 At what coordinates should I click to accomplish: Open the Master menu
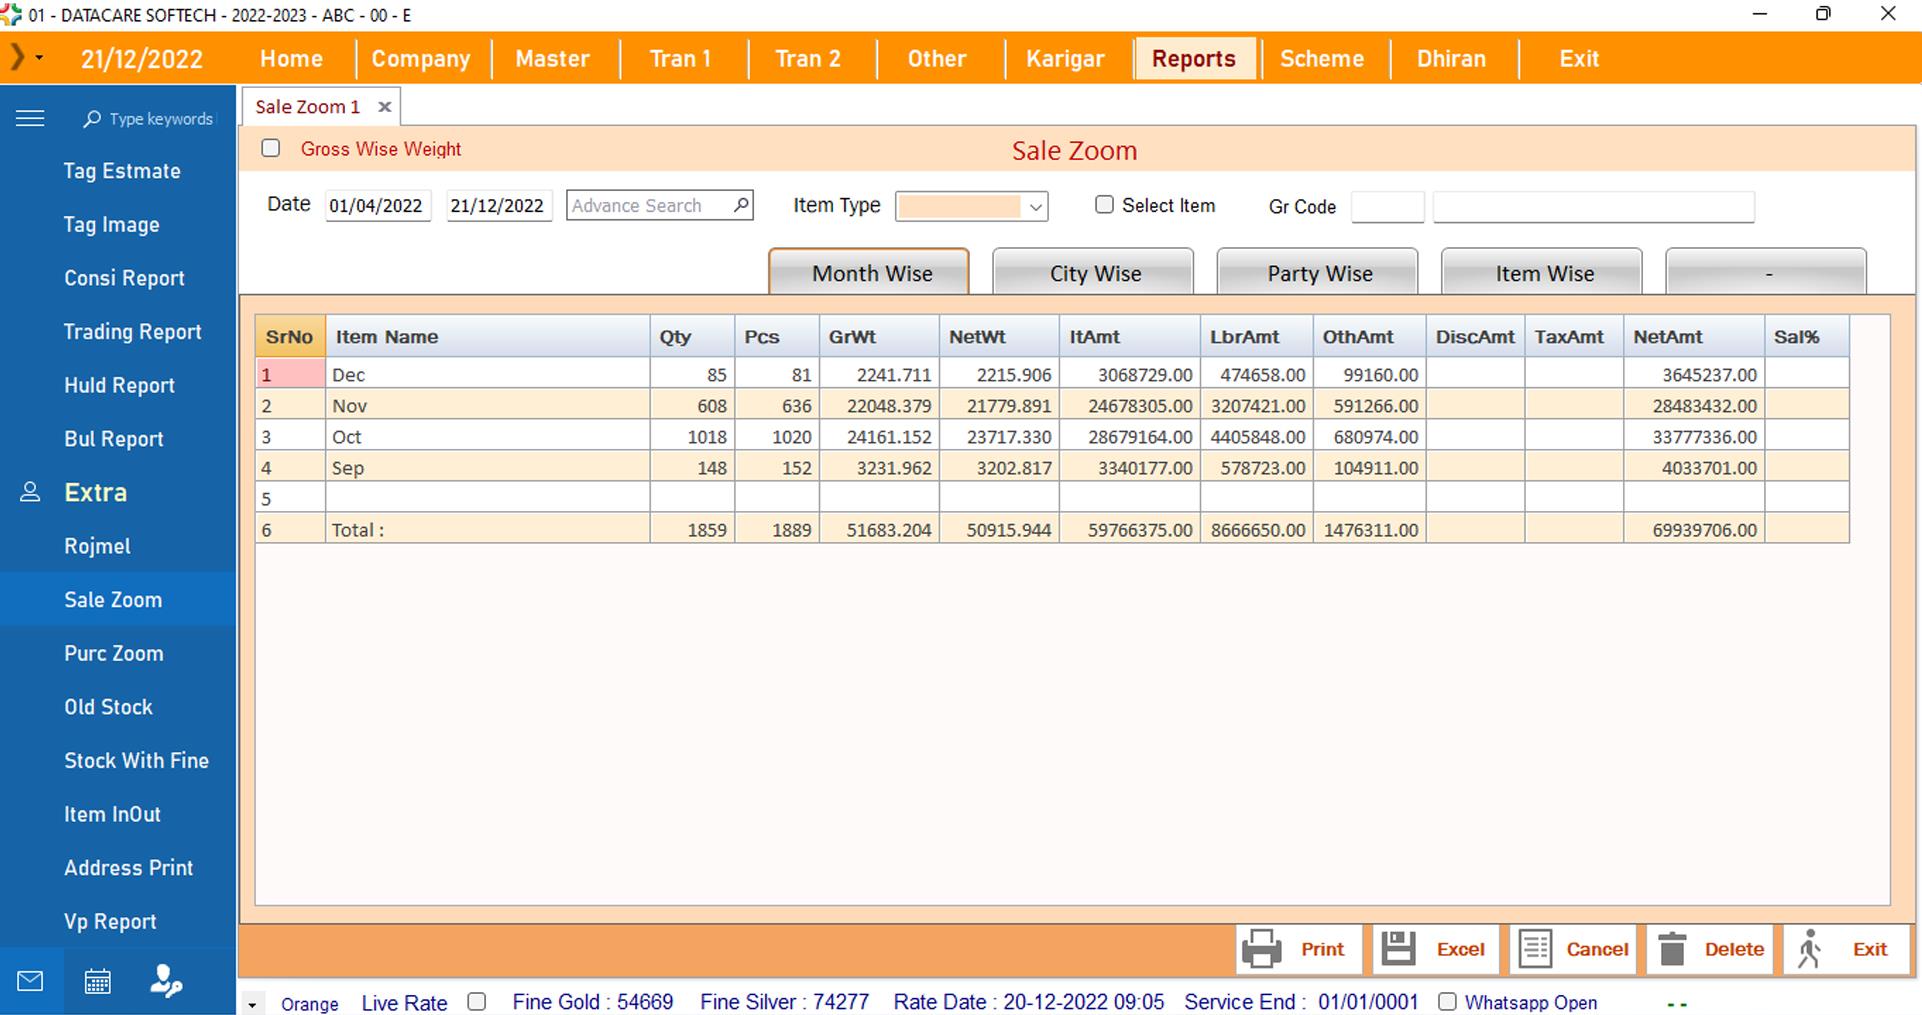coord(552,59)
